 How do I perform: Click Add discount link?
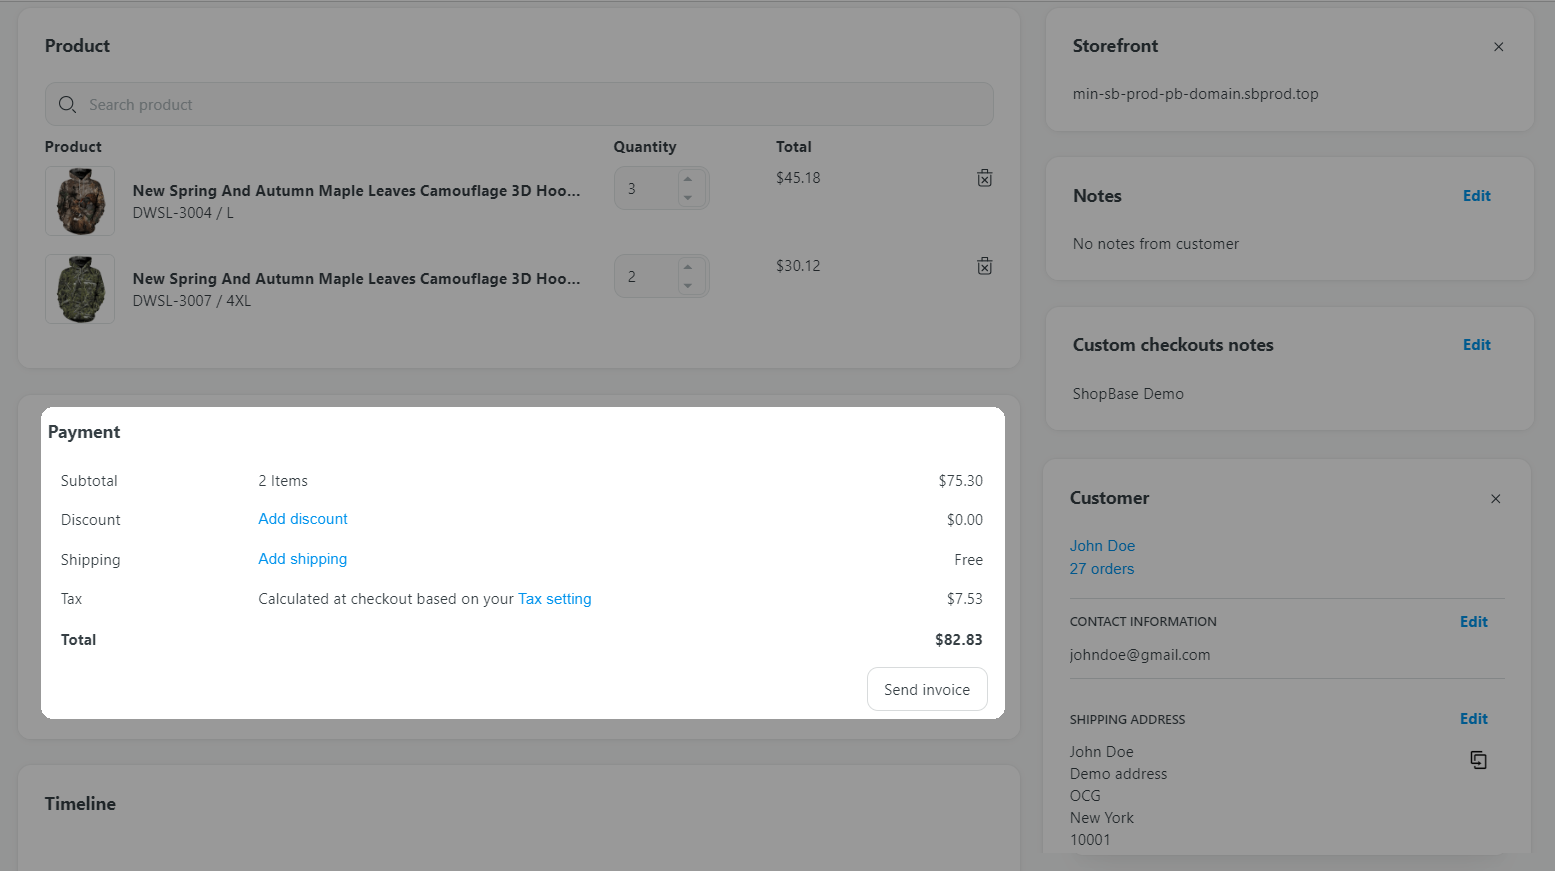(303, 519)
